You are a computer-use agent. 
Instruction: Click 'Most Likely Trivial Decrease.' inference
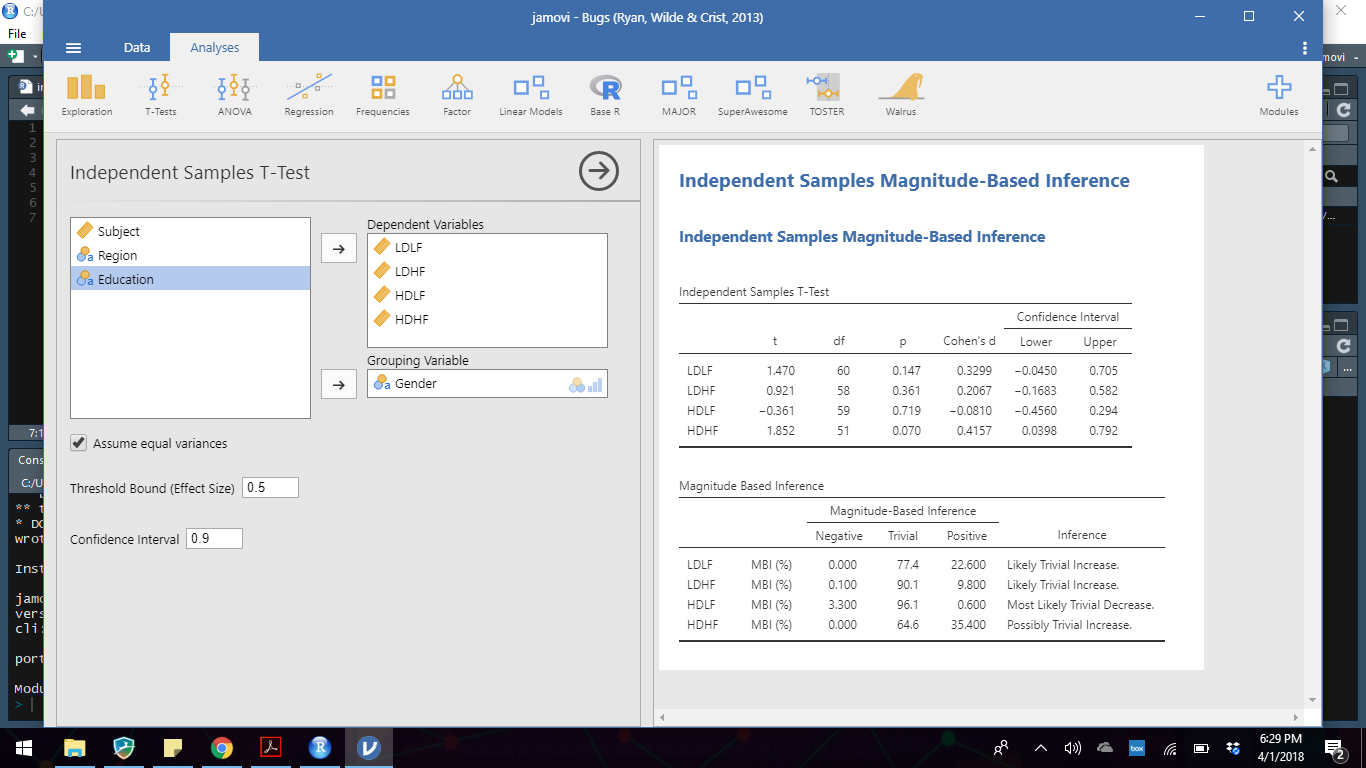(1080, 605)
